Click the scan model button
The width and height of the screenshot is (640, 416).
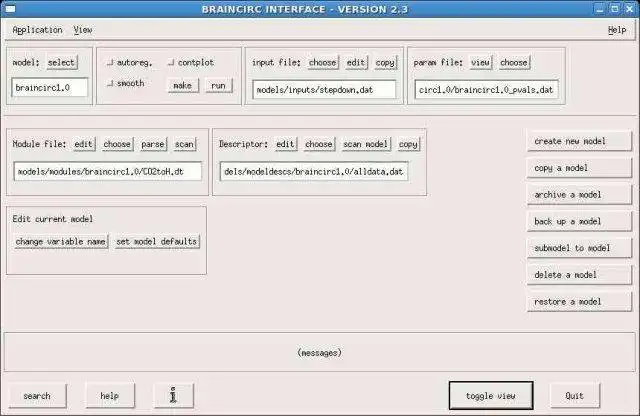tap(366, 144)
